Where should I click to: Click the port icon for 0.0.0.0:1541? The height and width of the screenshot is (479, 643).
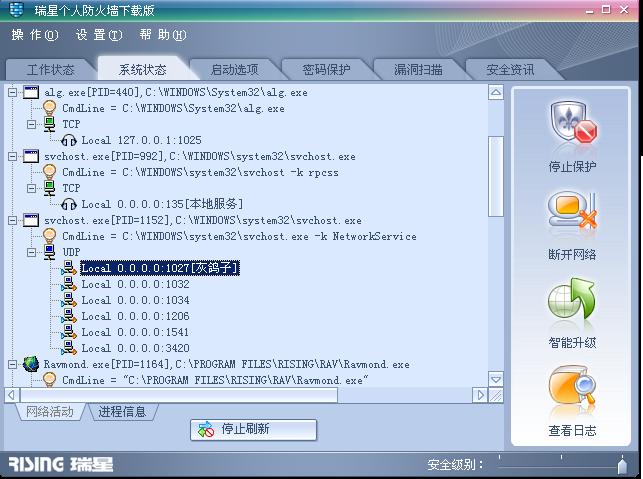click(69, 332)
